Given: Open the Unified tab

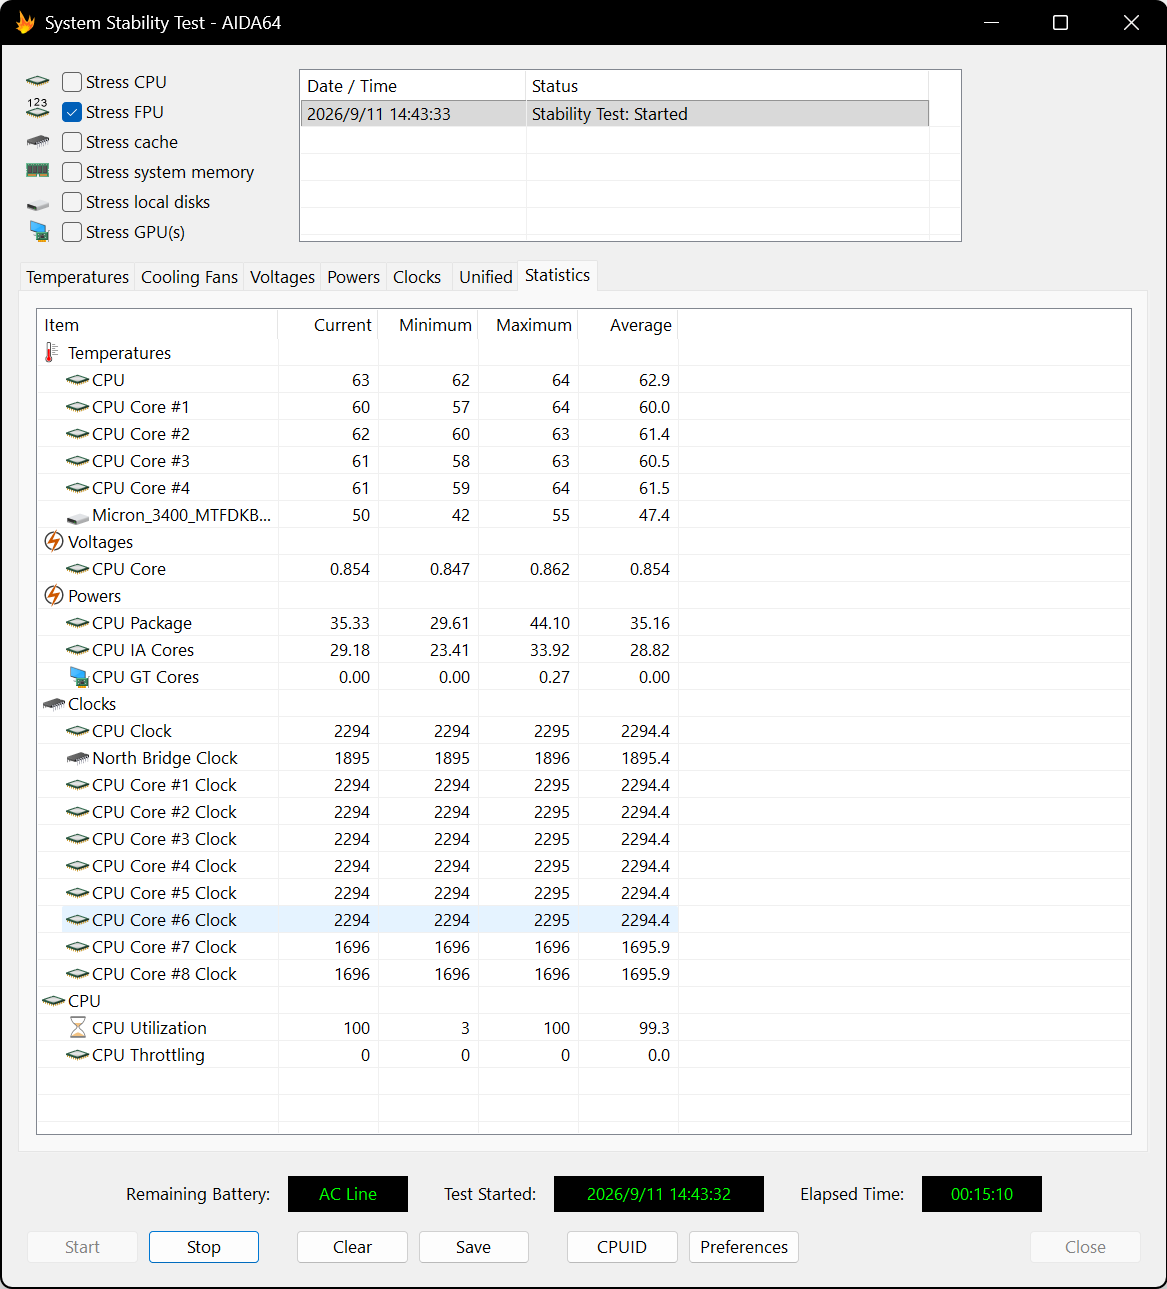Looking at the screenshot, I should pos(486,277).
